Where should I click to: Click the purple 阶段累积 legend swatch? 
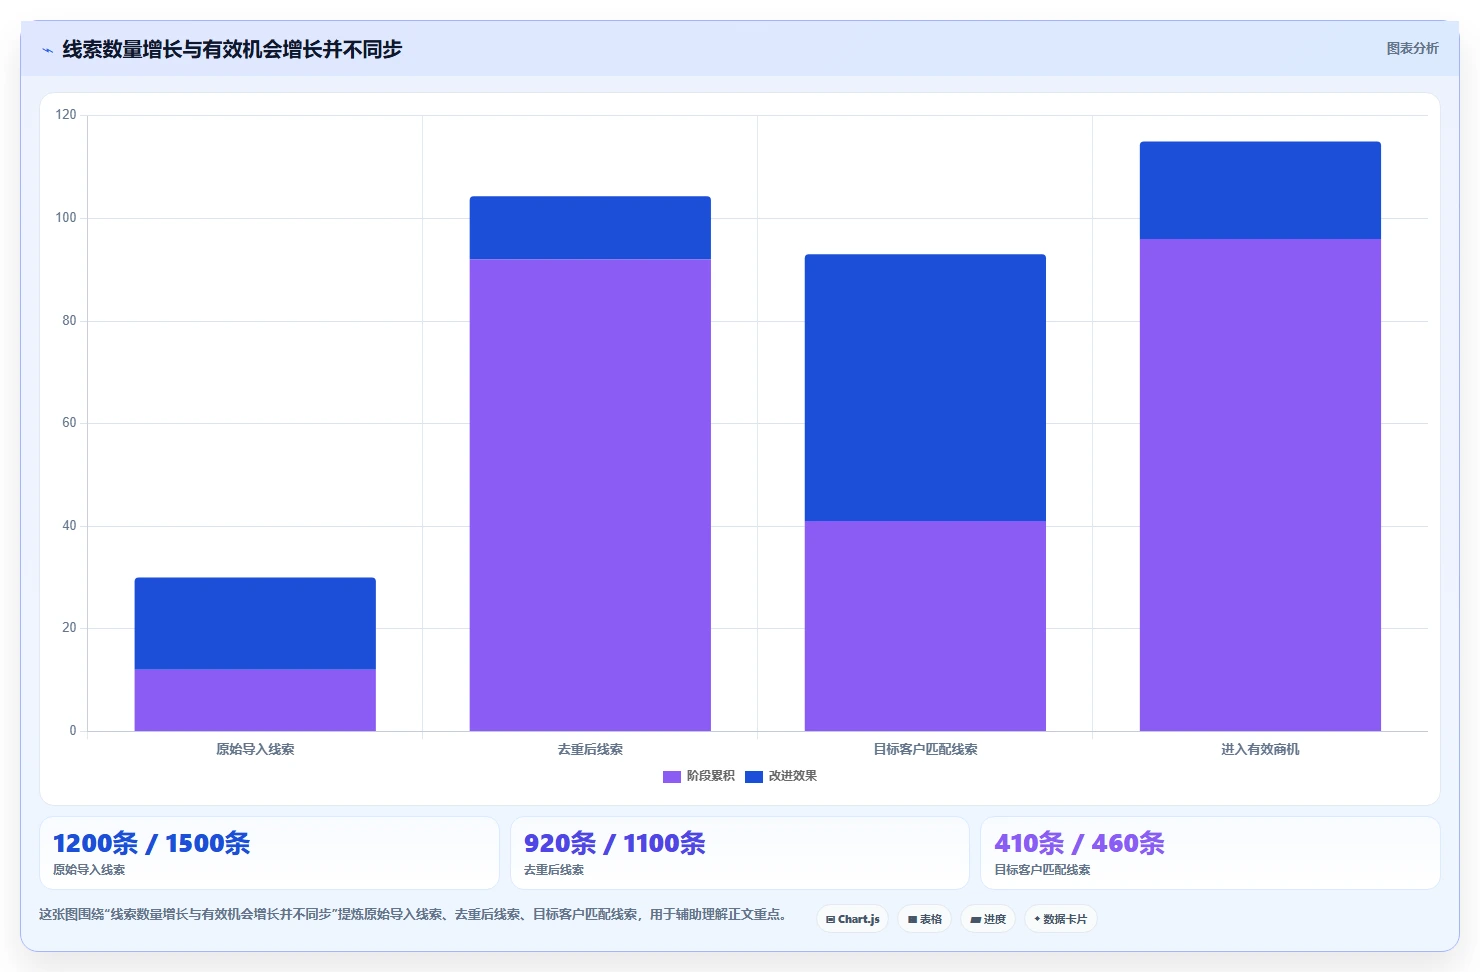click(x=672, y=776)
